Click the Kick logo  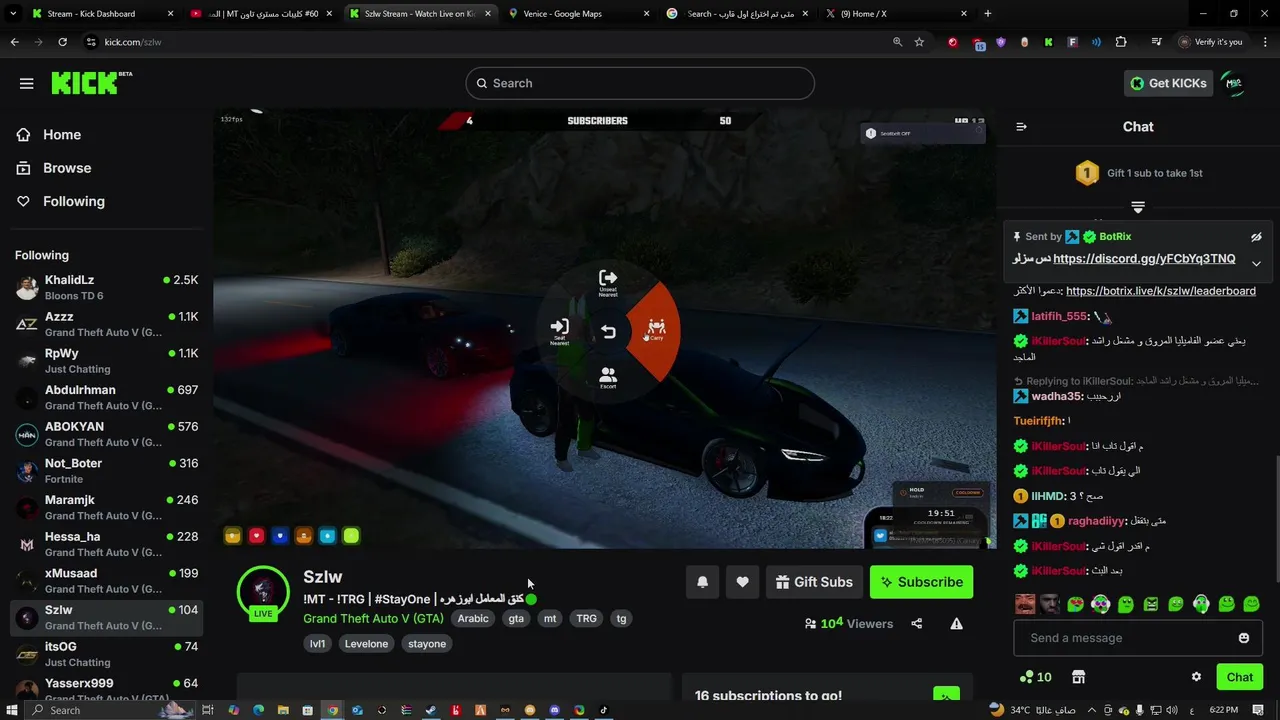click(90, 83)
